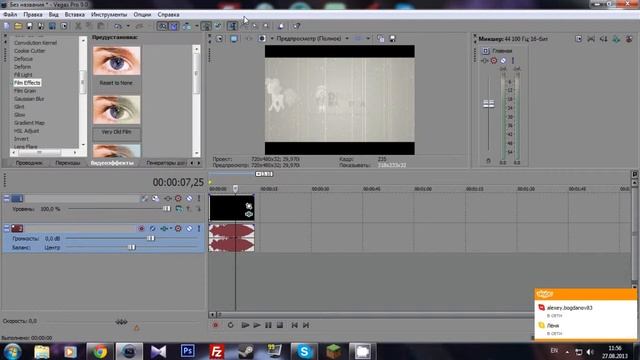Solo video track 1

click(199, 198)
